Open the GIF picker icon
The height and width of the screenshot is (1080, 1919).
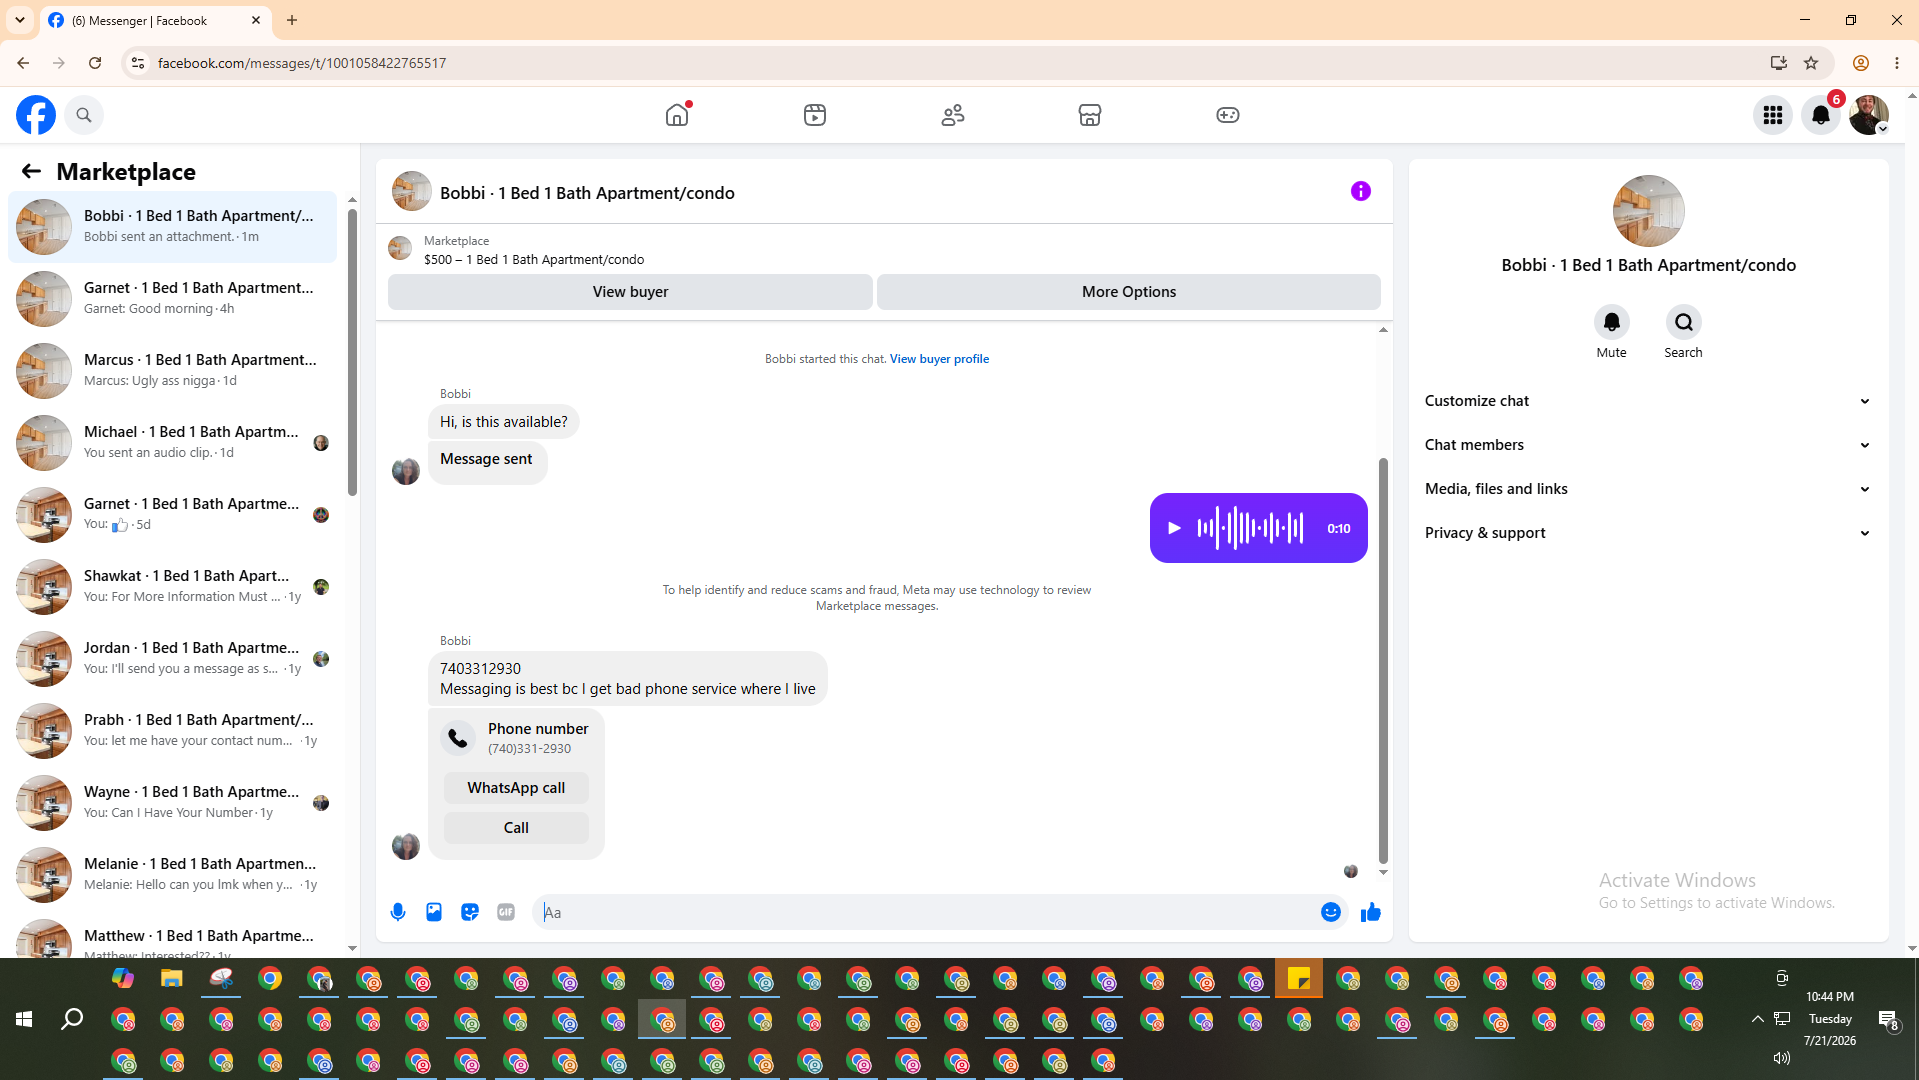[506, 912]
